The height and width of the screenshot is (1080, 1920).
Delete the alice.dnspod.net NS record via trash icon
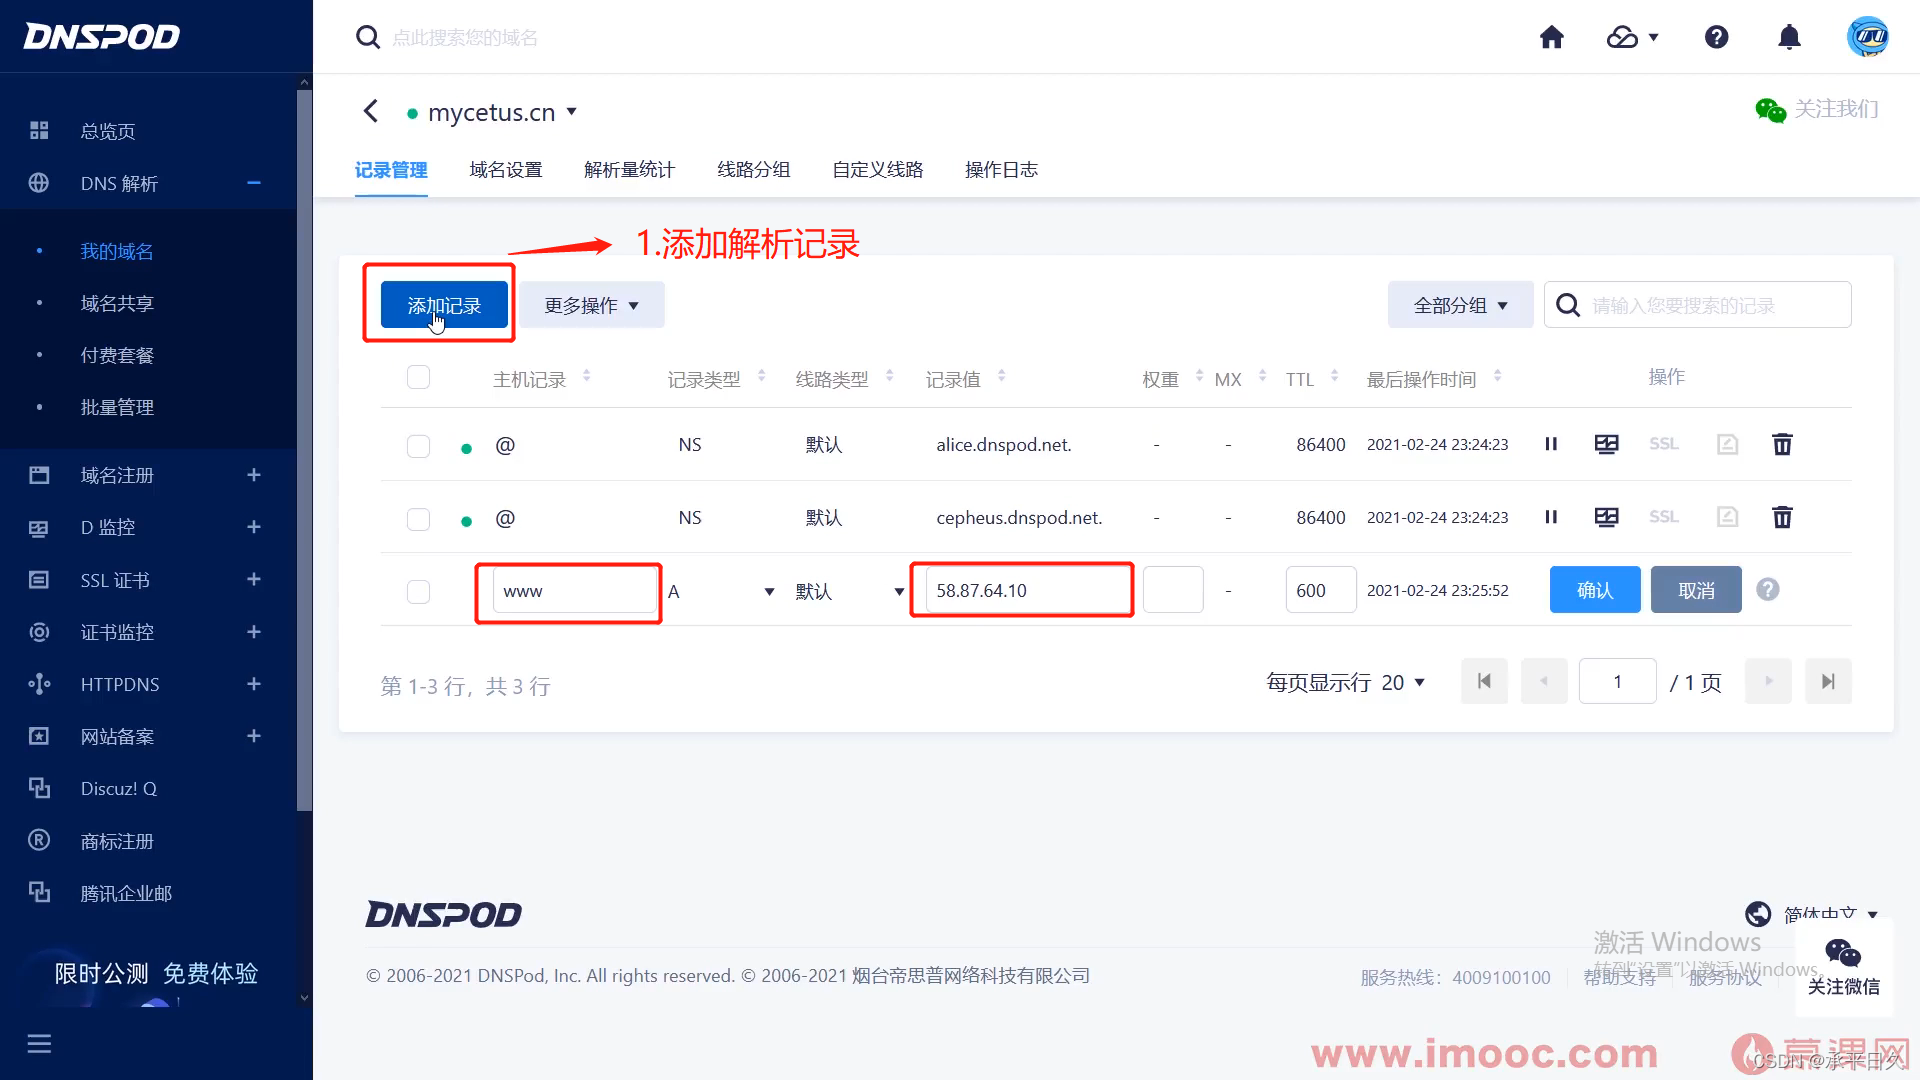click(x=1782, y=444)
